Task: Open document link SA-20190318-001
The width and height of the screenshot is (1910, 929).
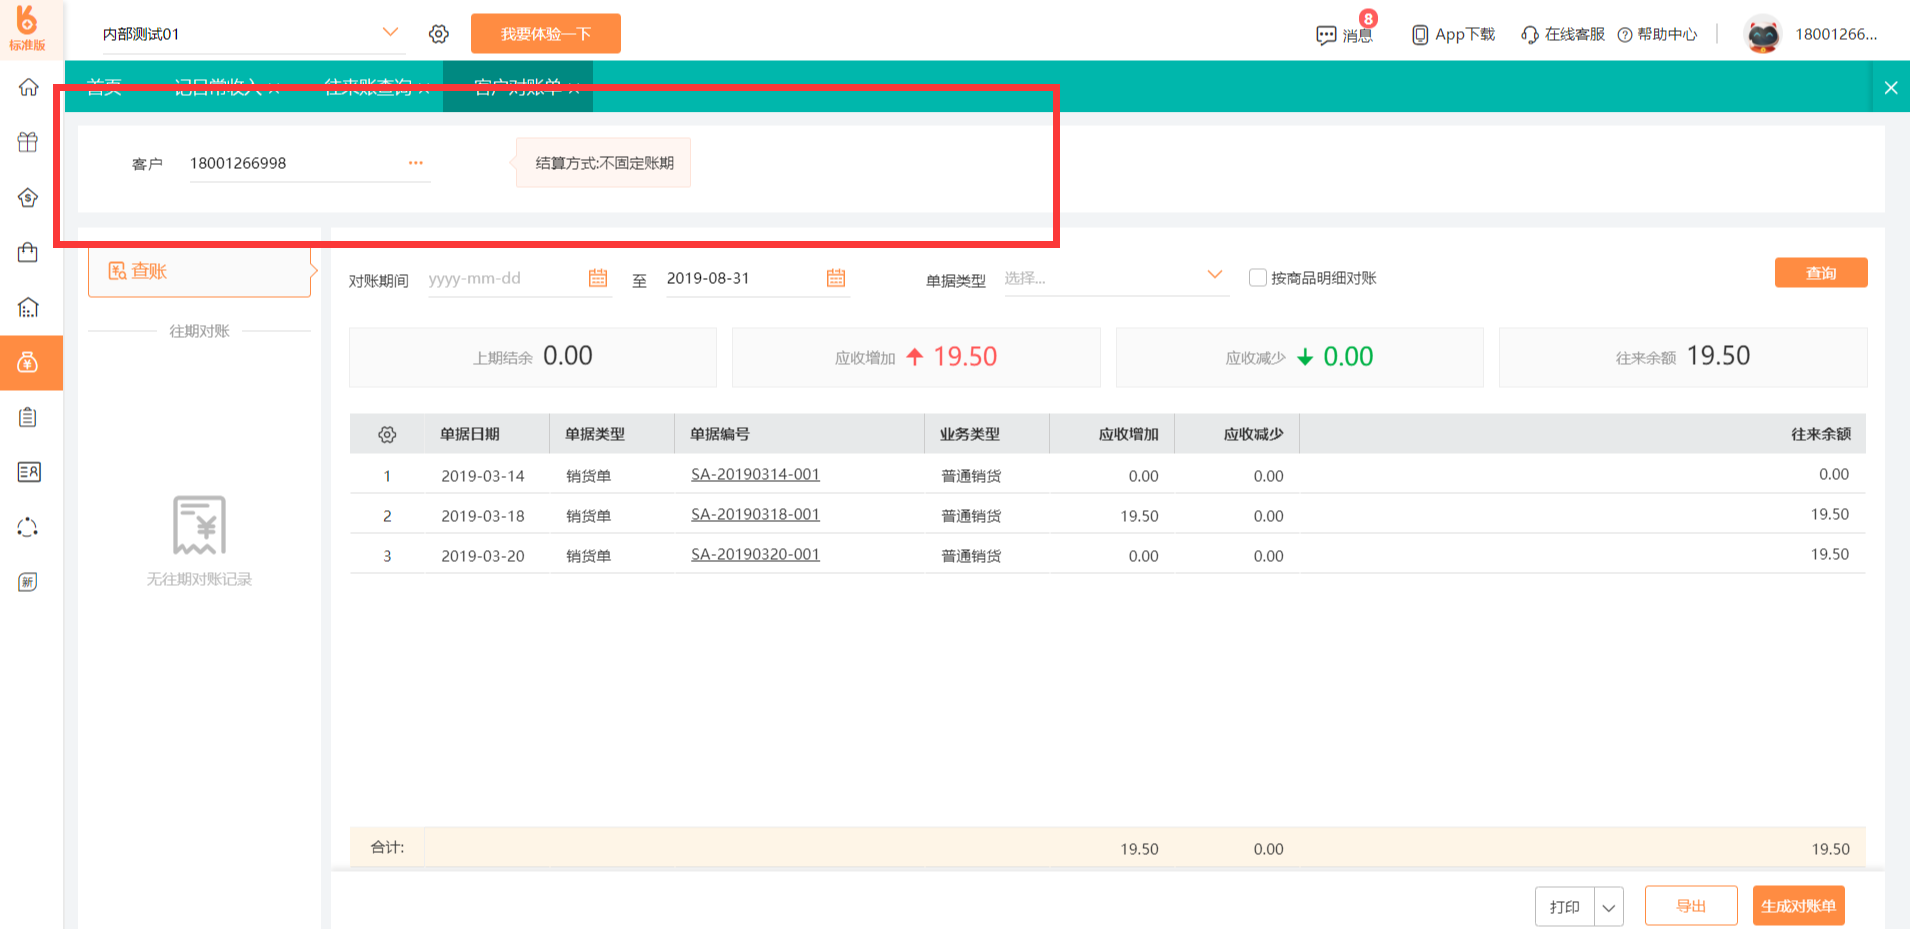Action: point(755,515)
